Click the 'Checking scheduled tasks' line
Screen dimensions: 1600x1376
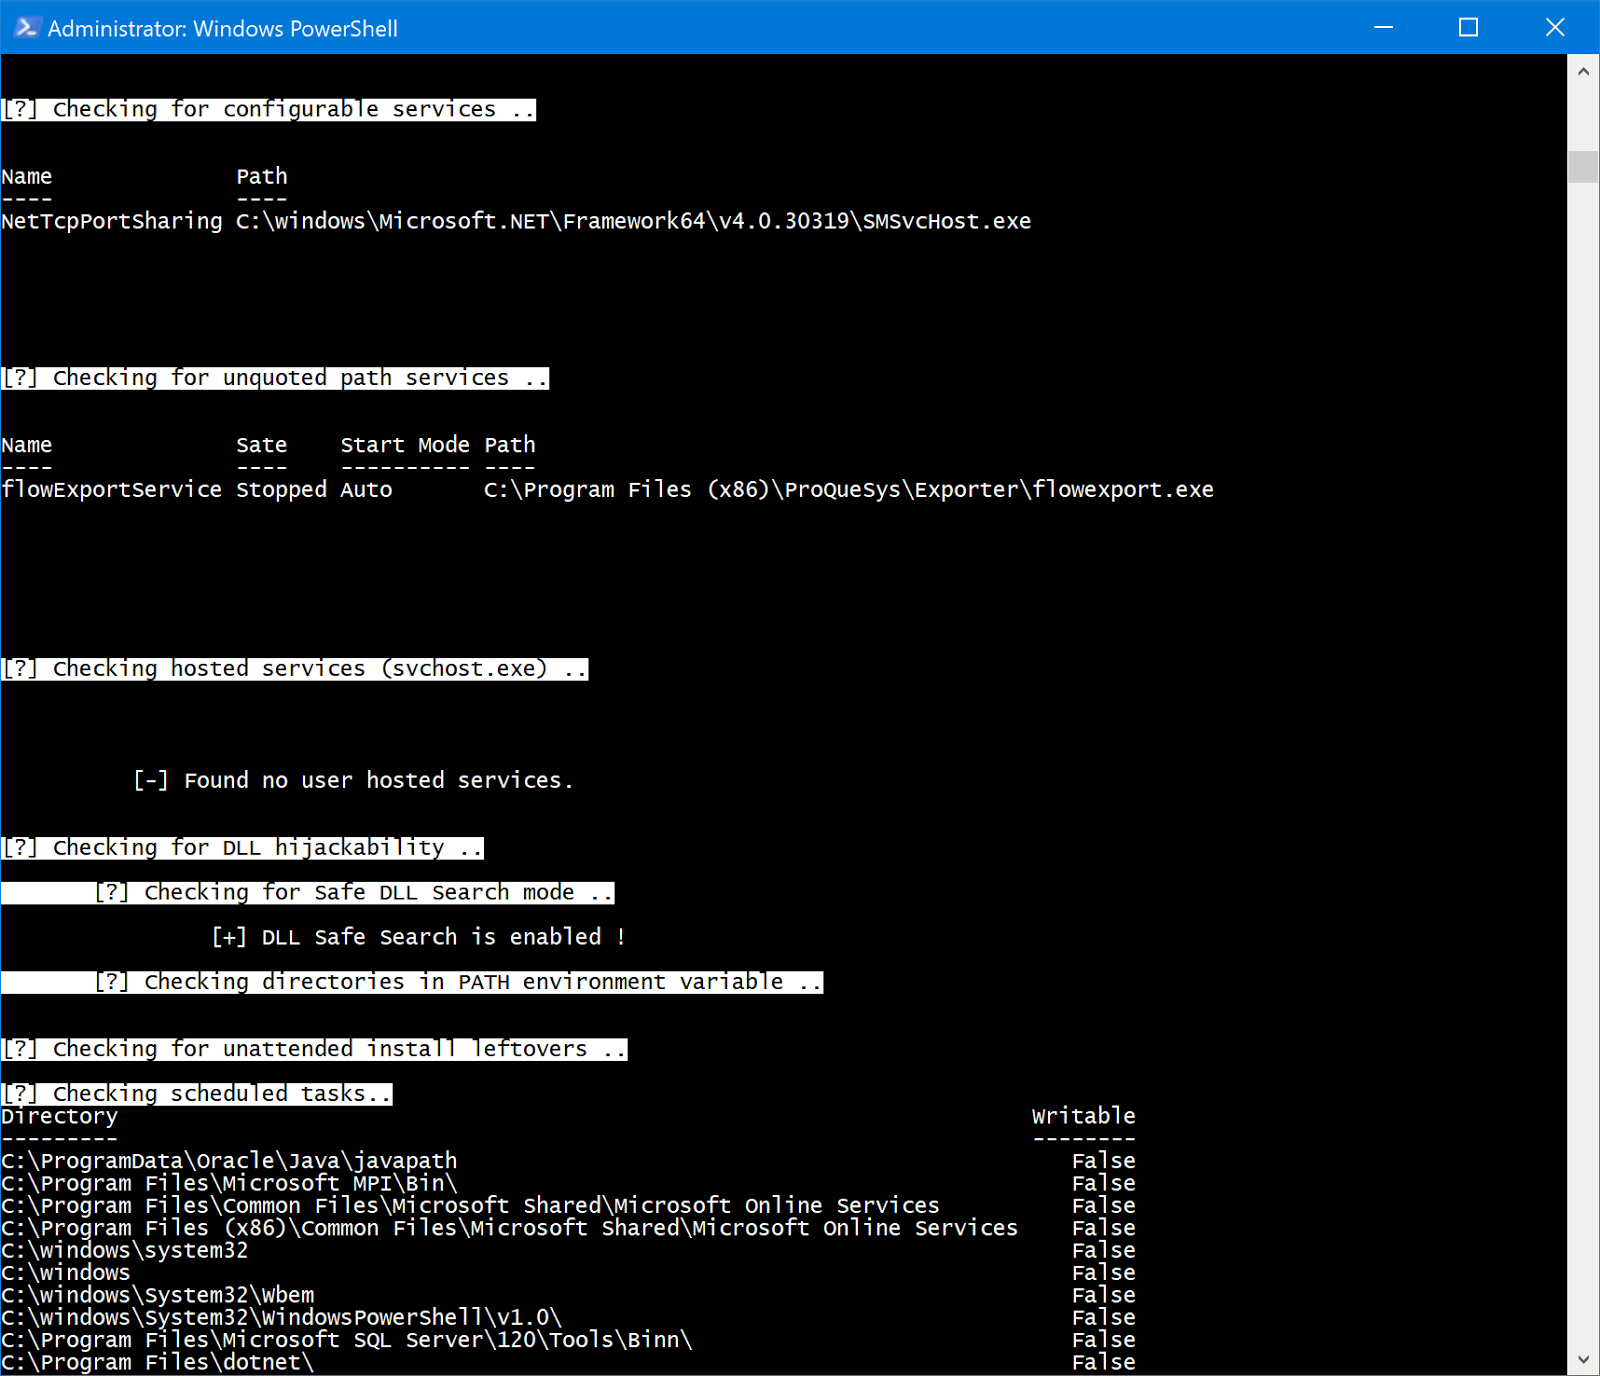point(196,1093)
